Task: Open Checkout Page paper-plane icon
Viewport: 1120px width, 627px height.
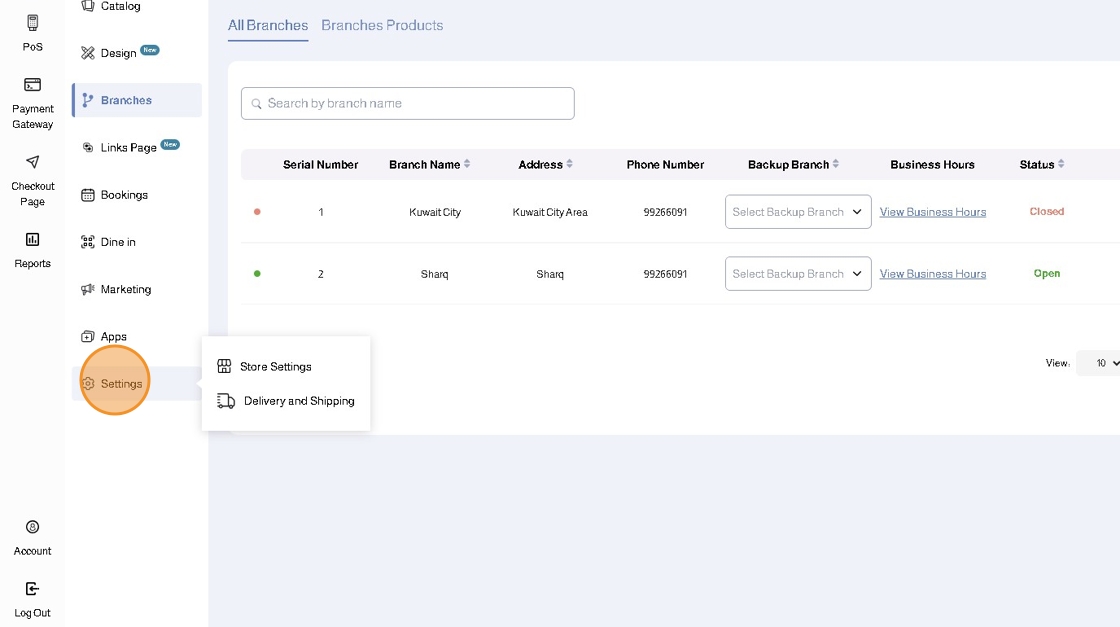Action: (32, 162)
